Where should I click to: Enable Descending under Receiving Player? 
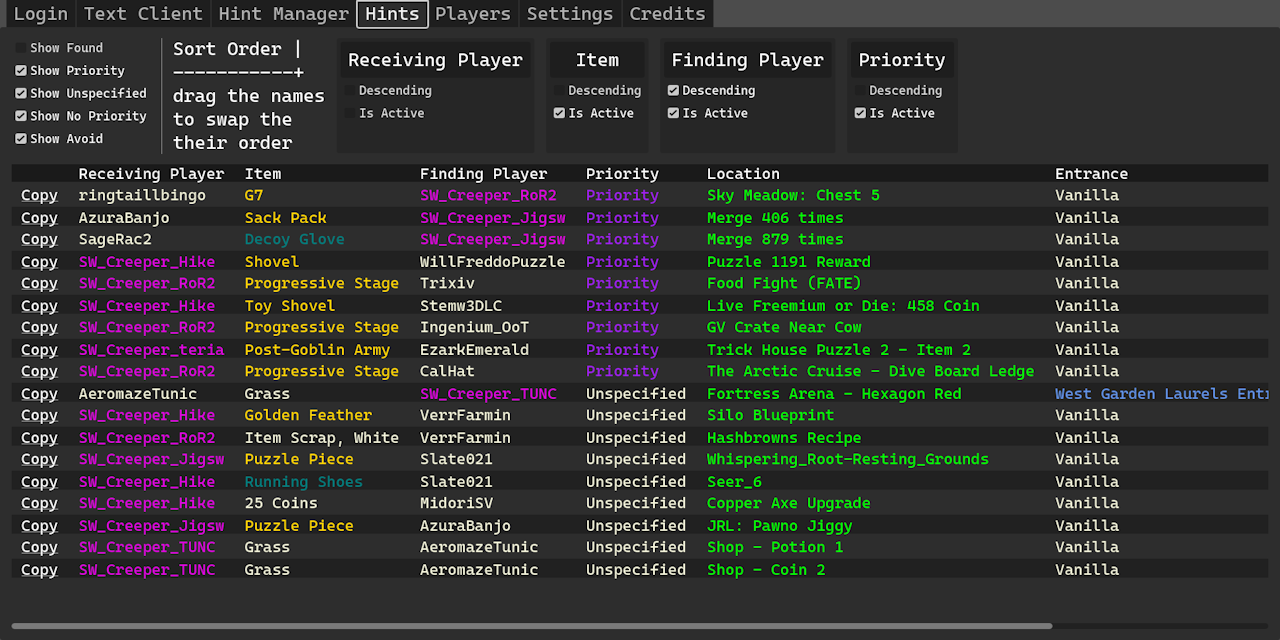(x=349, y=90)
